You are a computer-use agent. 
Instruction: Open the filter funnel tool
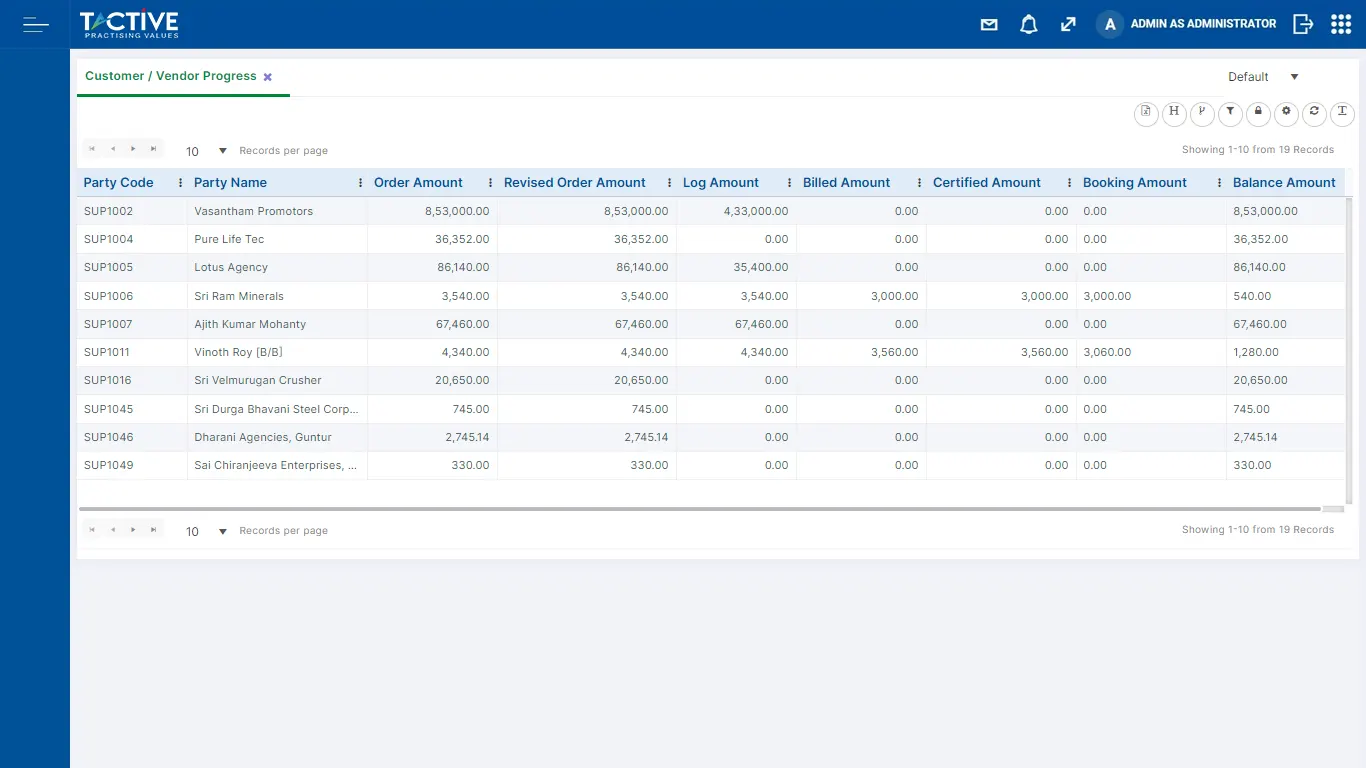pyautogui.click(x=1230, y=113)
